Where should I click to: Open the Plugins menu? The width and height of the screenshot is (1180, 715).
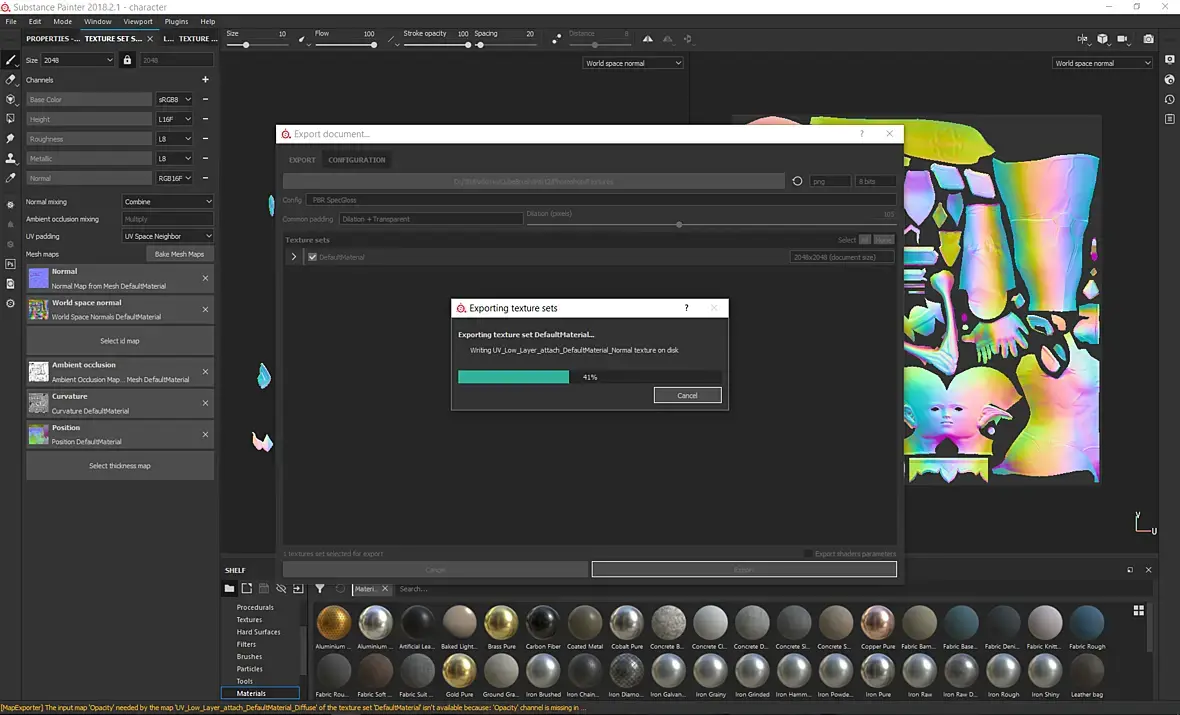point(176,22)
